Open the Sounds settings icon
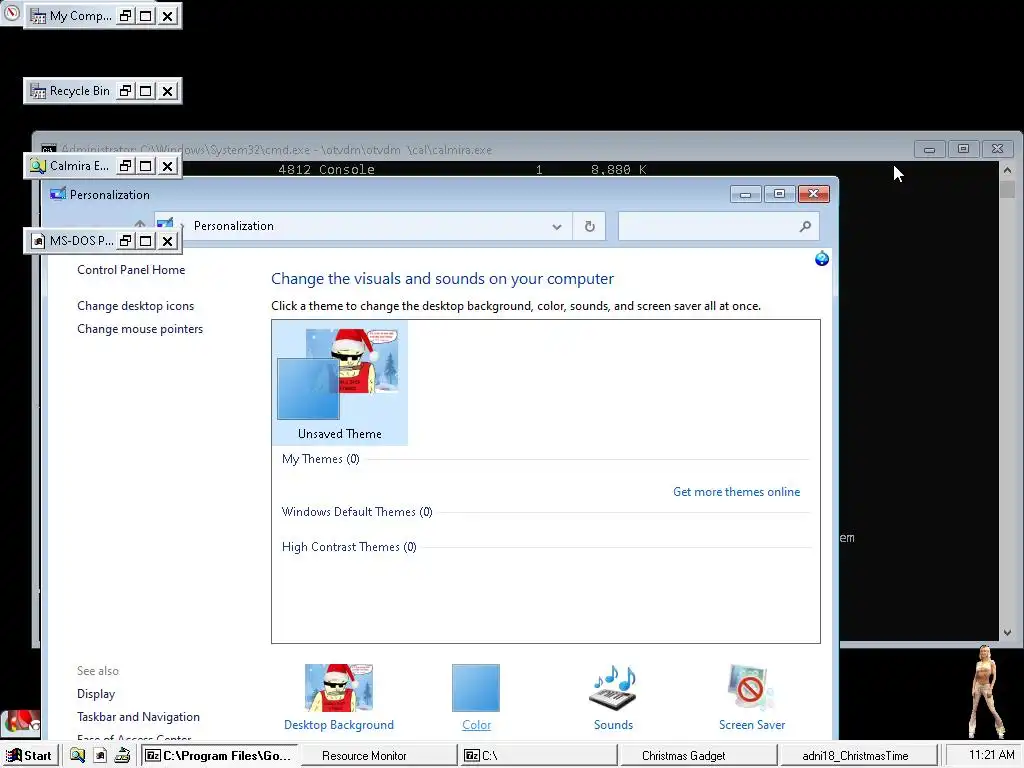This screenshot has height=768, width=1024. [x=613, y=688]
